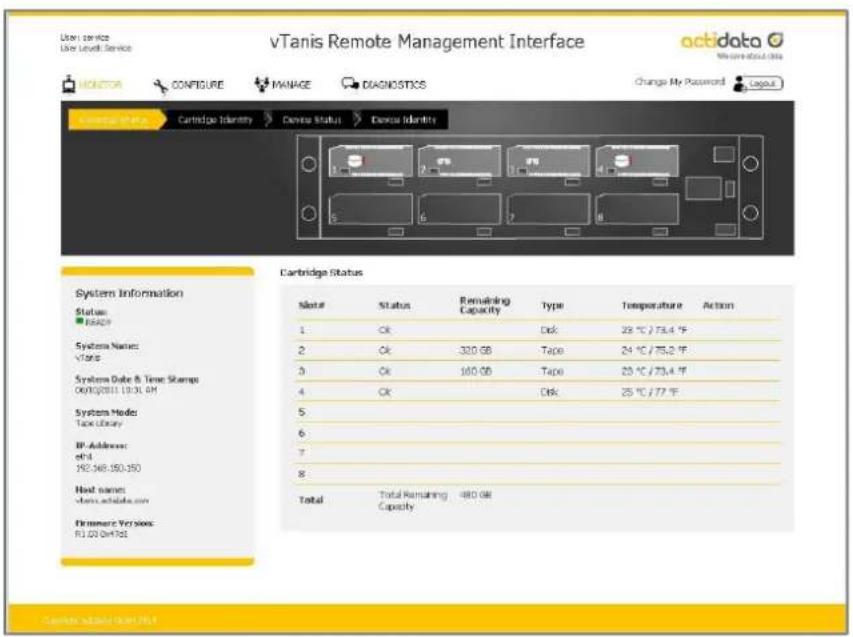Click the System Information heading
The height and width of the screenshot is (637, 853).
(129, 293)
